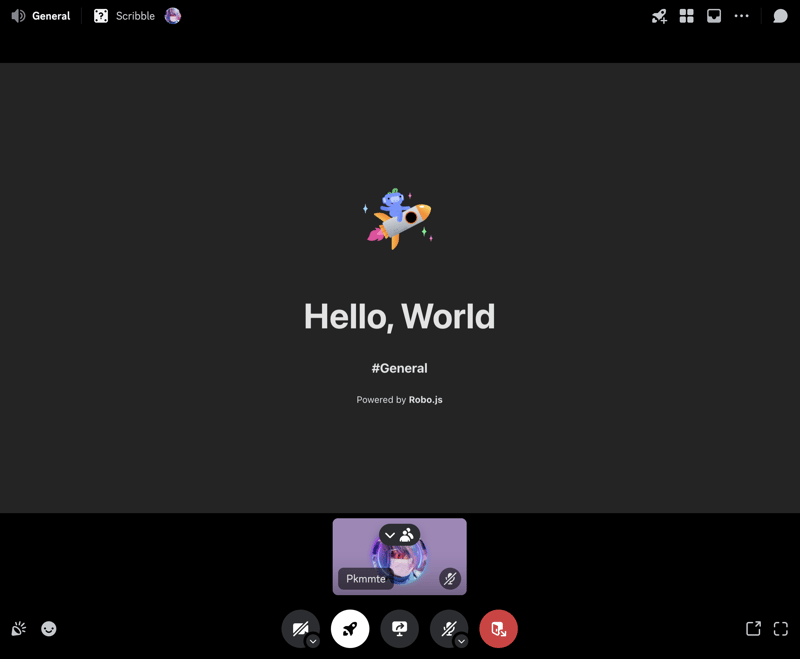This screenshot has height=659, width=800.
Task: Share your screen
Action: [399, 629]
